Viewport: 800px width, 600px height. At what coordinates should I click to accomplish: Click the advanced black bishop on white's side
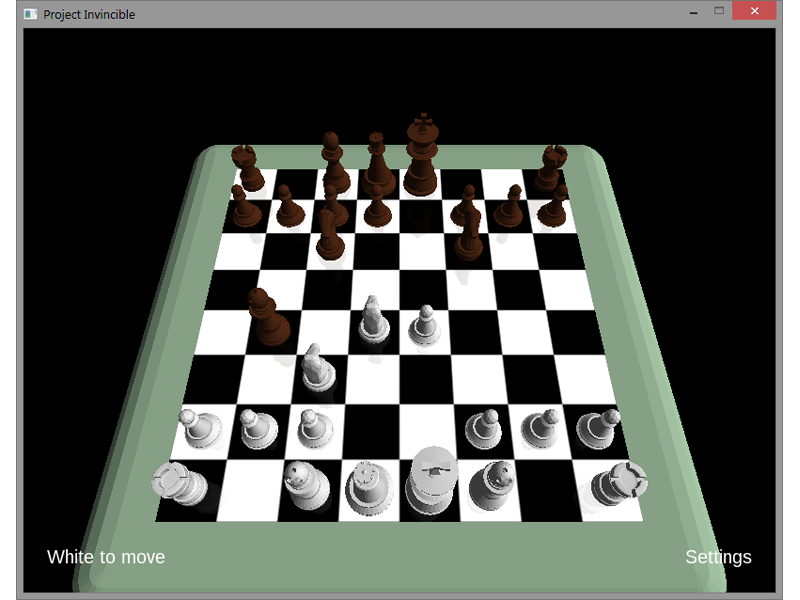[267, 316]
